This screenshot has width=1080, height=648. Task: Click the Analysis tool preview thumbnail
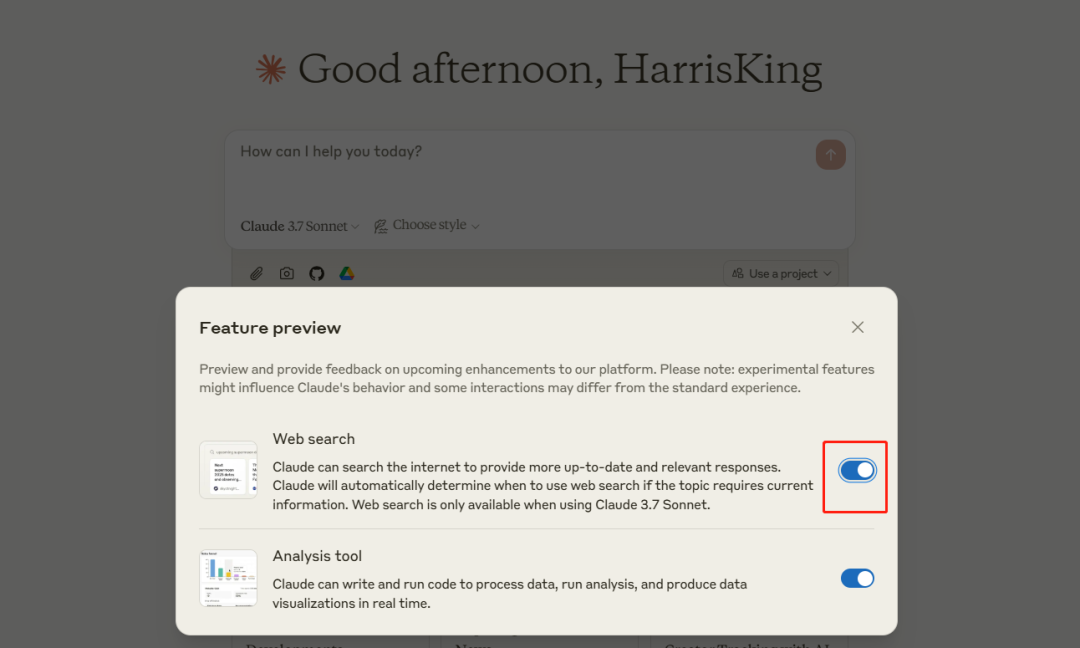coord(228,578)
